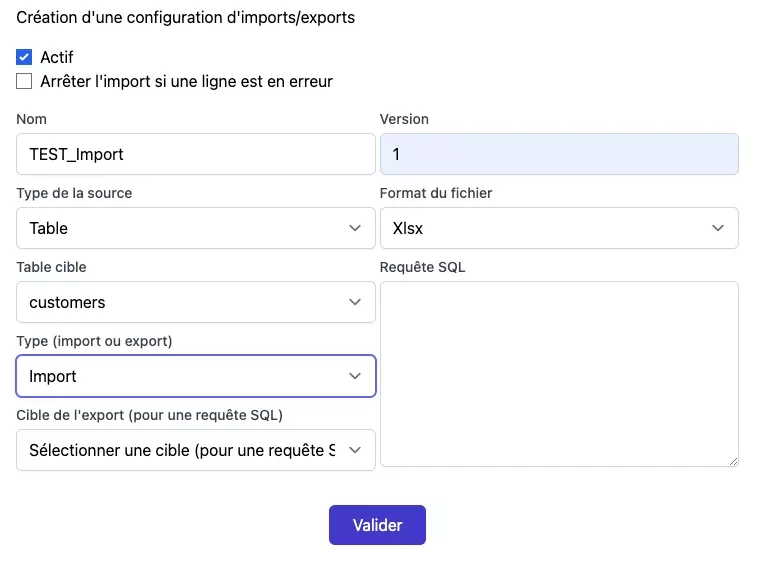Click the chevron arrow in the Table source dropdown

(355, 228)
